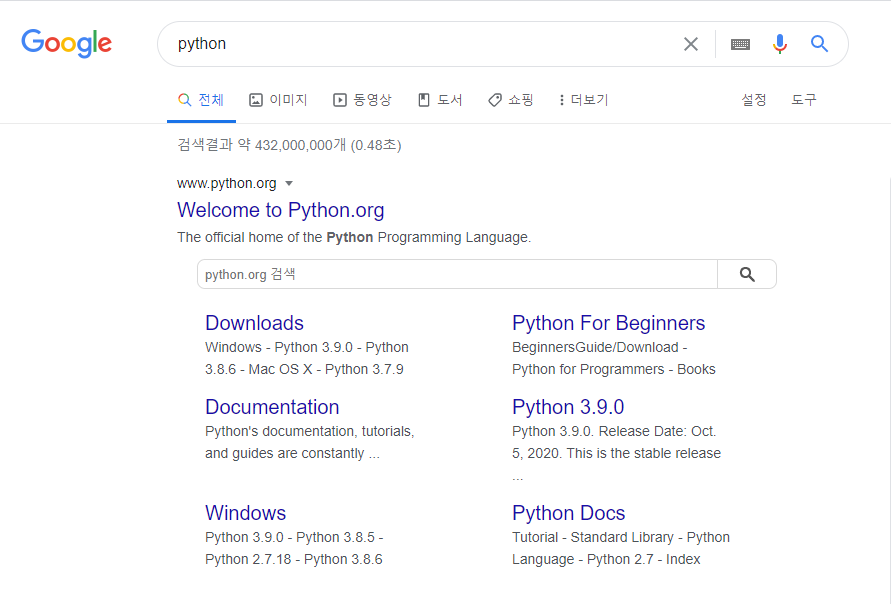This screenshot has width=891, height=604.
Task: Select the 전체 (All) tab
Action: (x=201, y=100)
